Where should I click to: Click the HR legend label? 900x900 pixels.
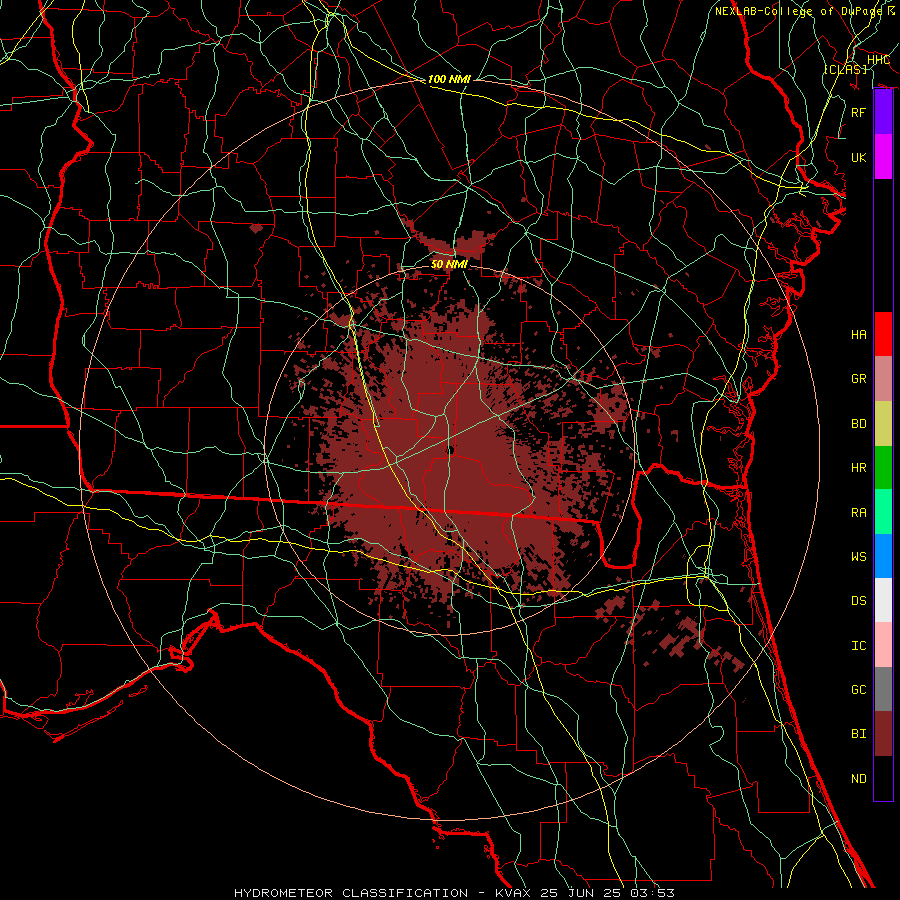pyautogui.click(x=858, y=468)
